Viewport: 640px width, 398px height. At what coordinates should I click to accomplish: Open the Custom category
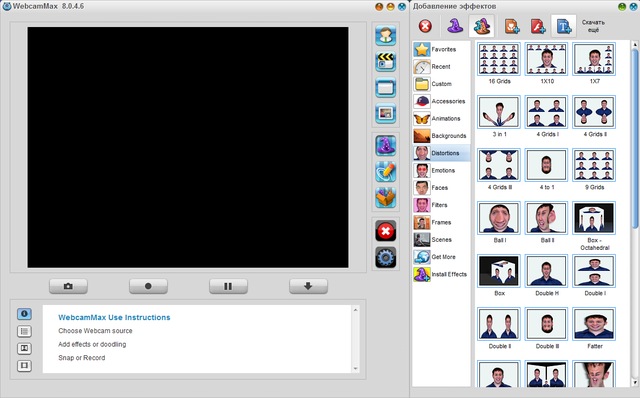coord(441,84)
